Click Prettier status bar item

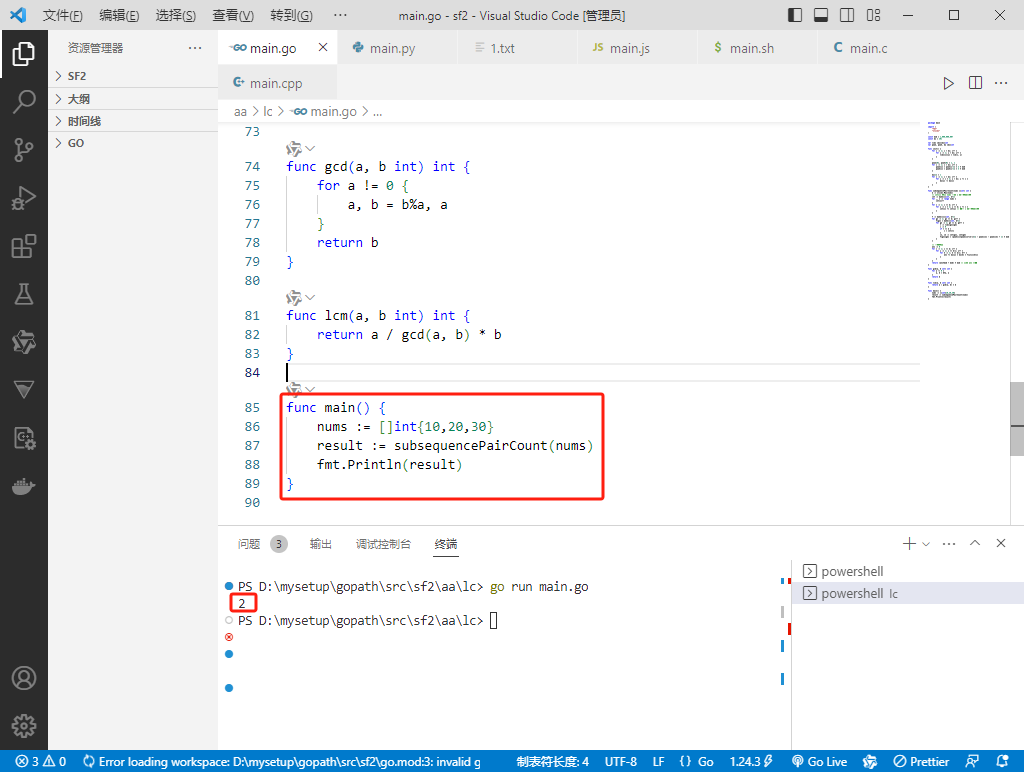[921, 761]
